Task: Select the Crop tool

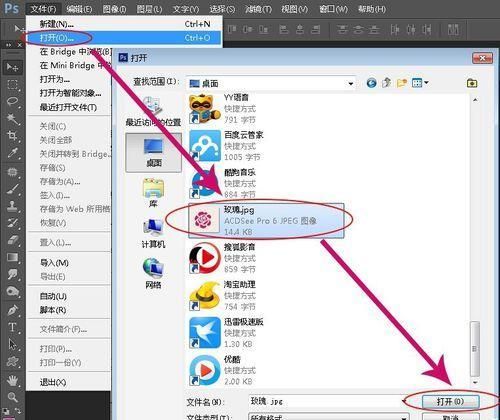Action: [x=13, y=136]
